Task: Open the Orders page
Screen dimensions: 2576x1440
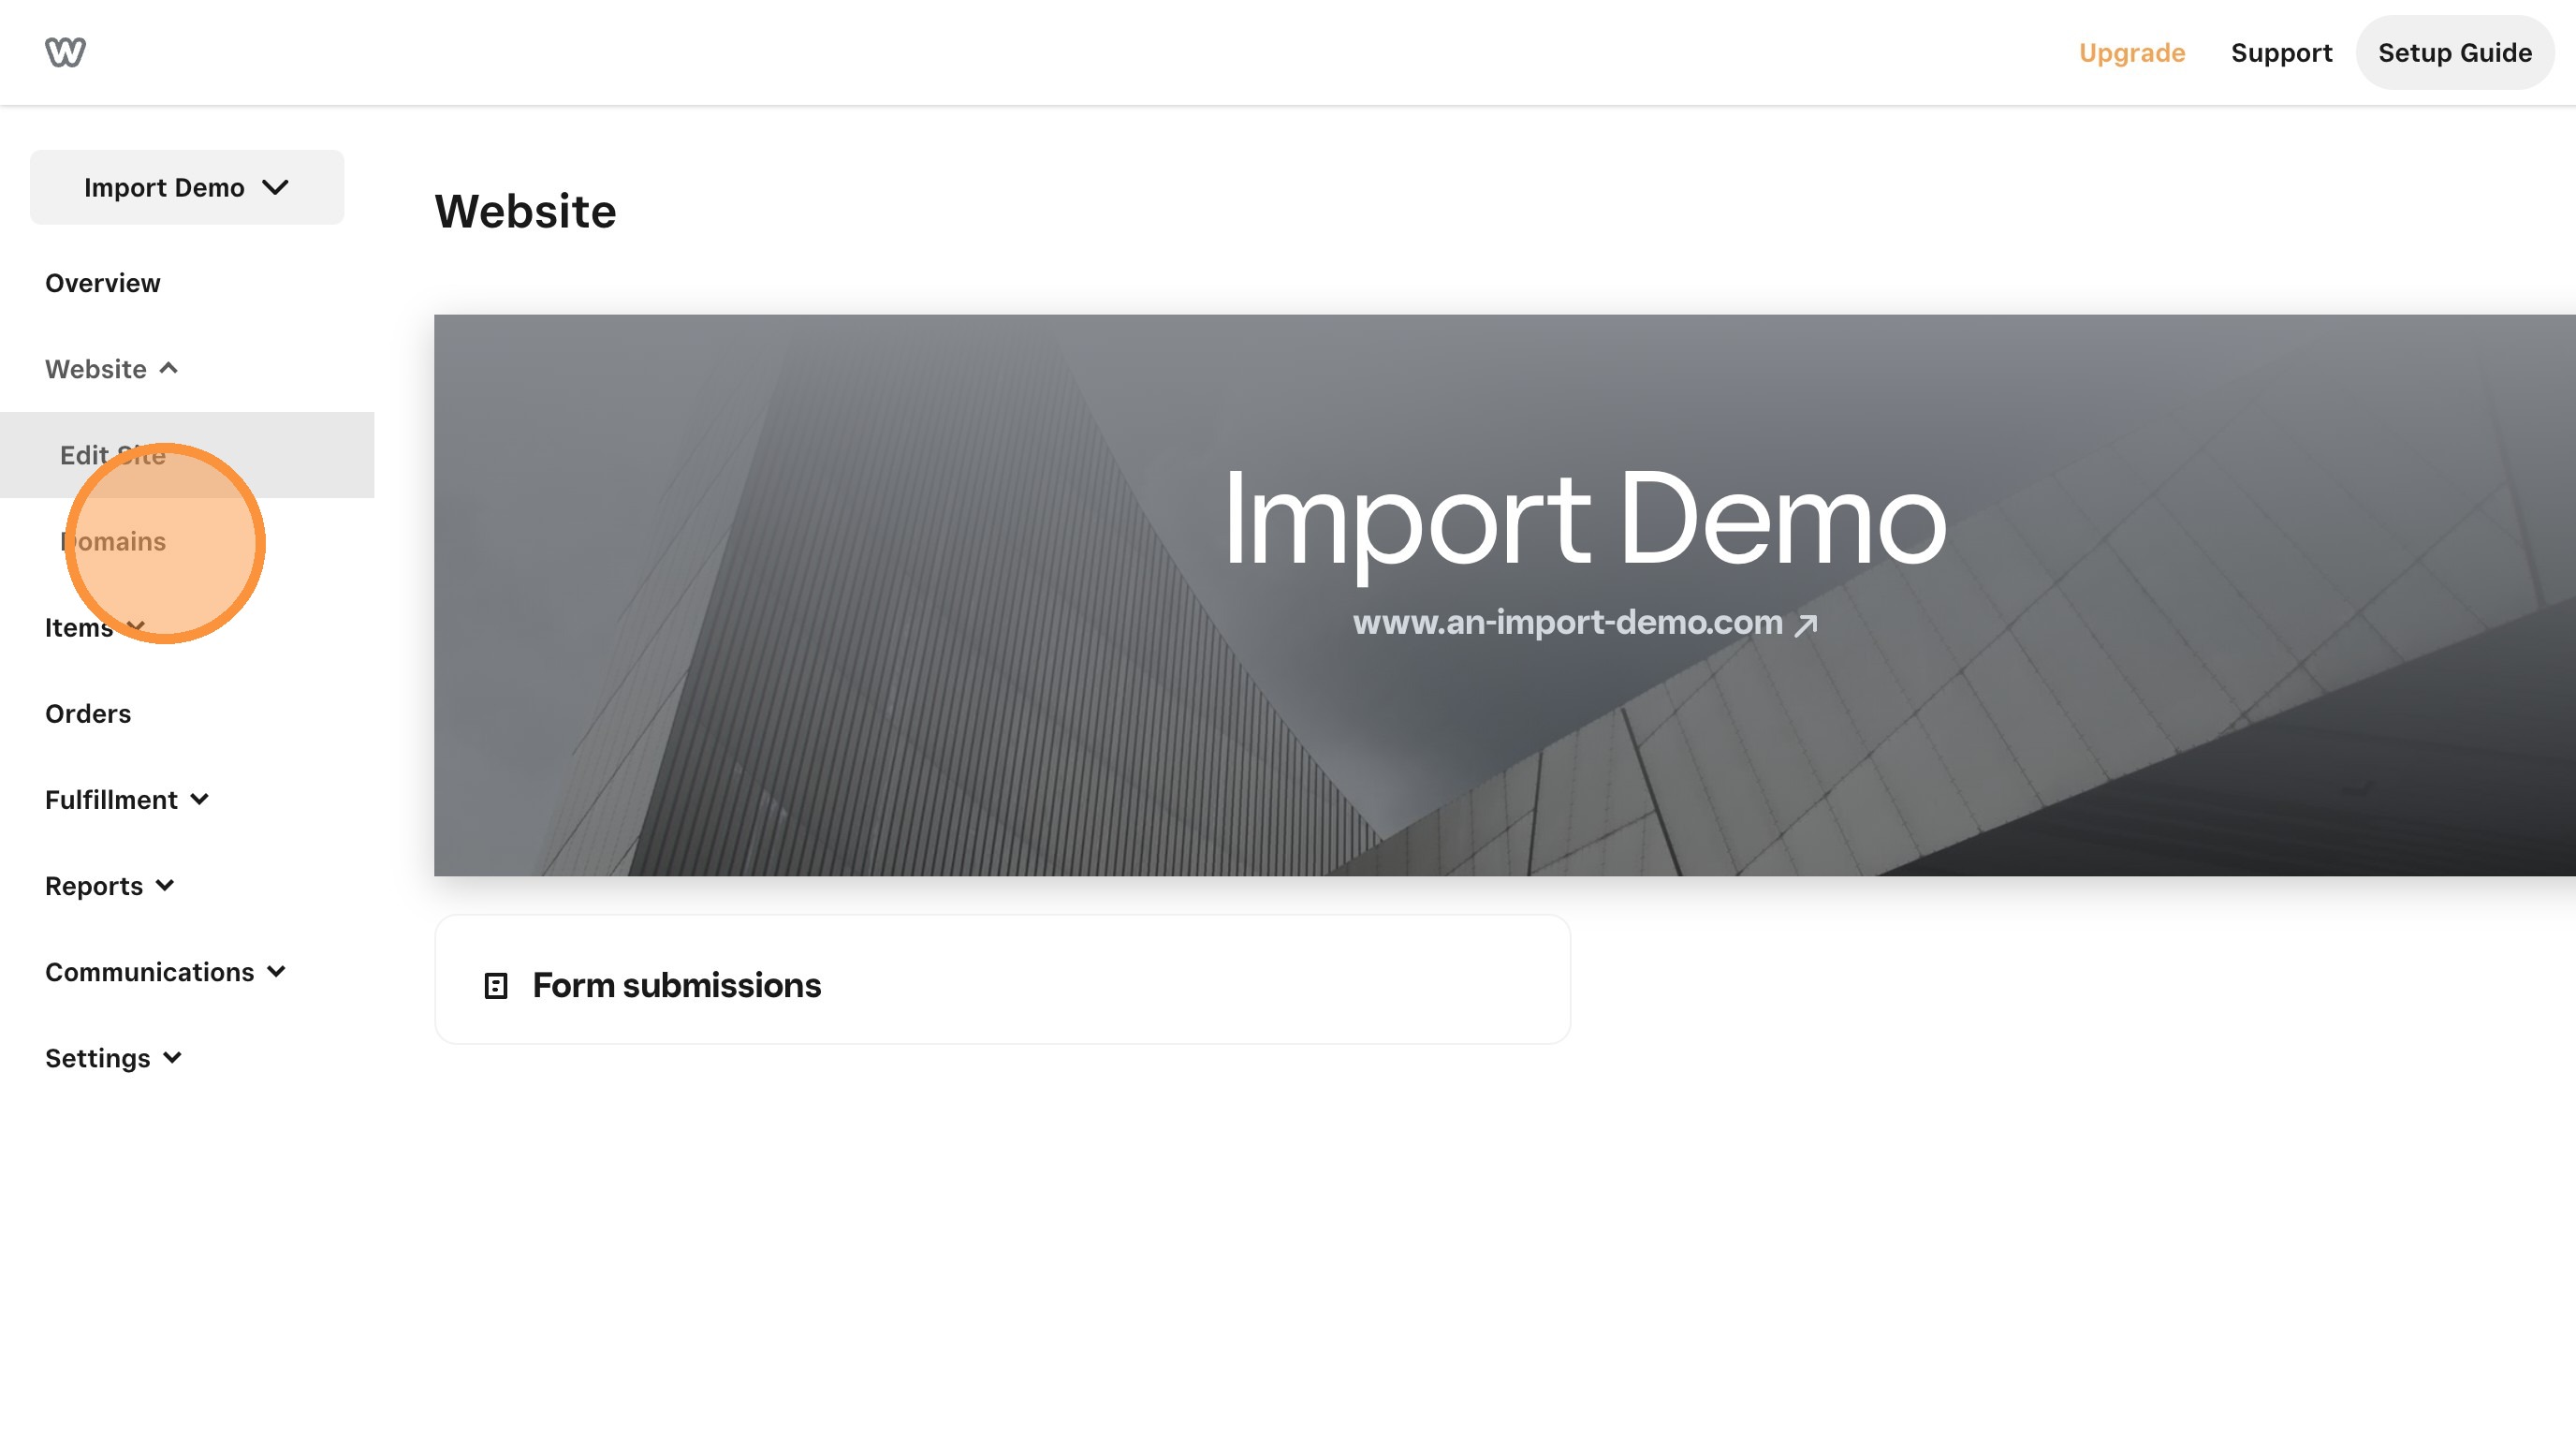Action: point(88,714)
